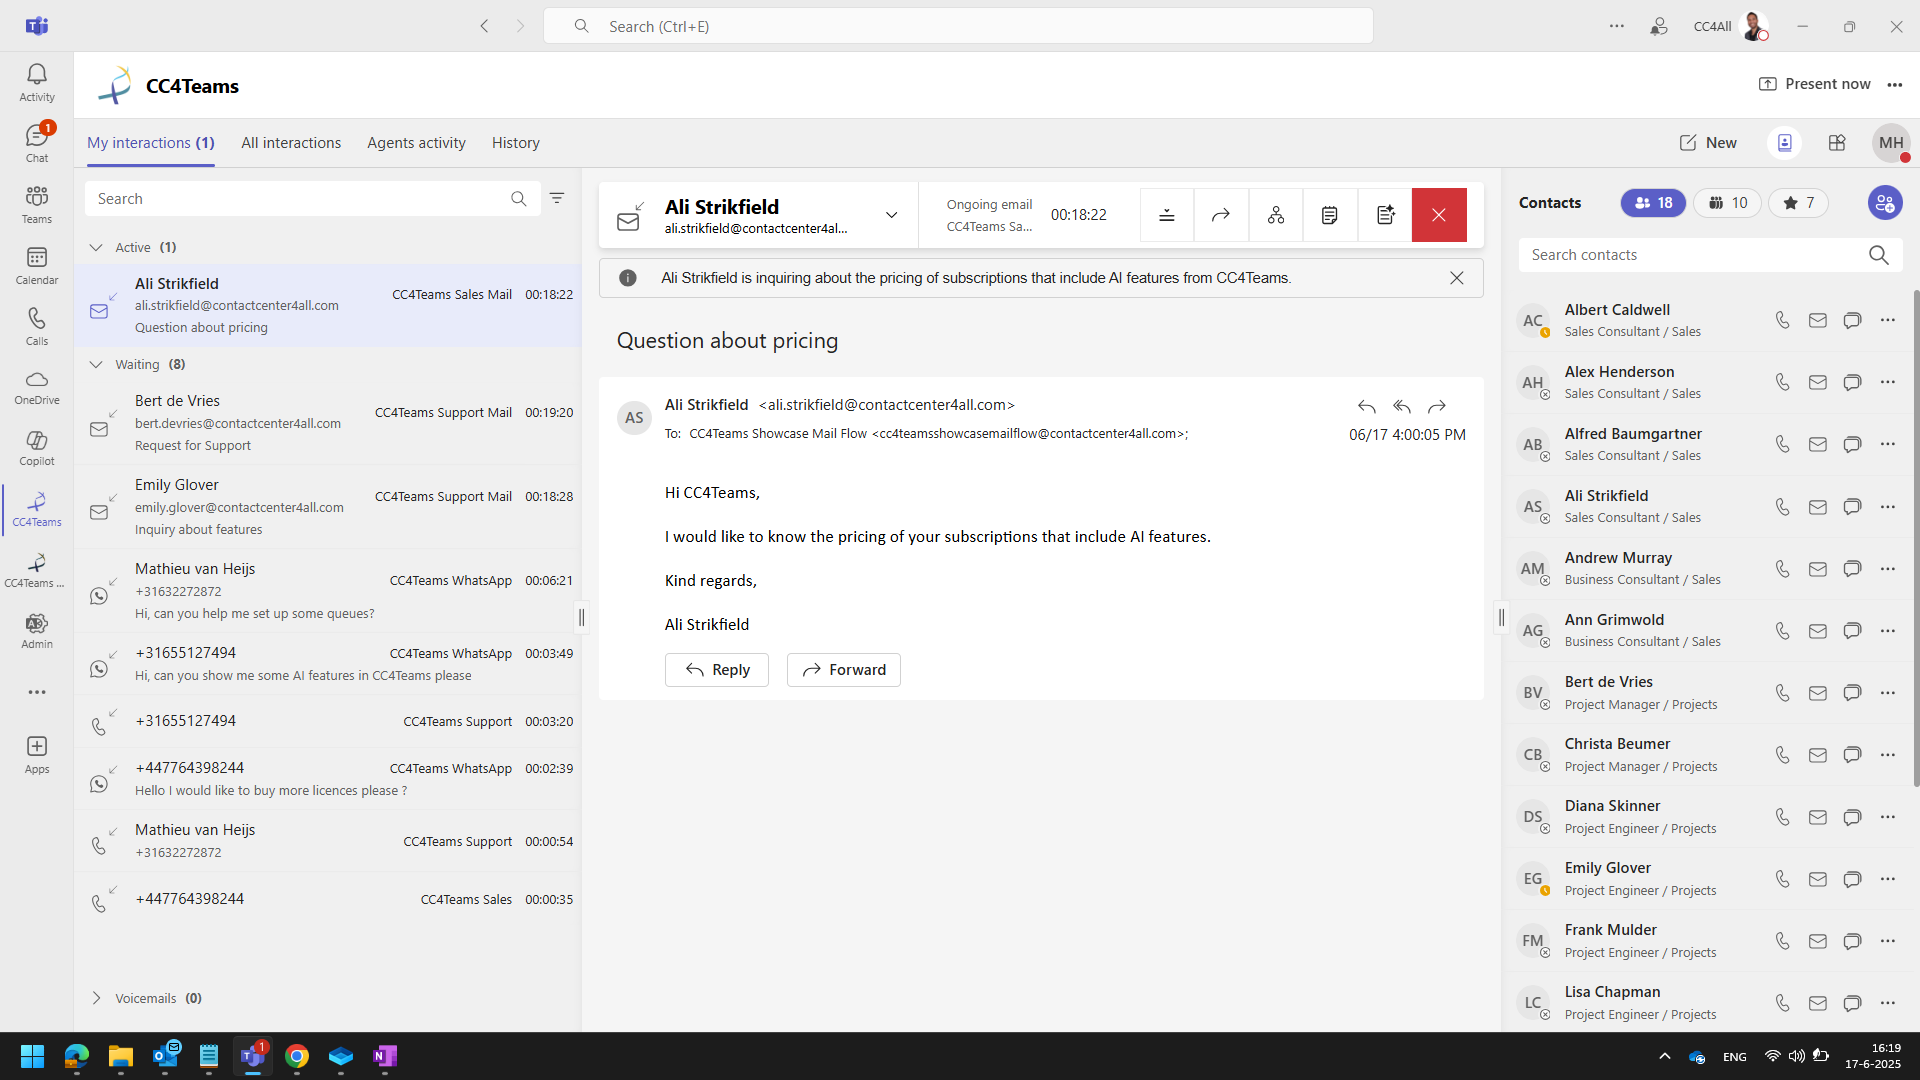Screen dimensions: 1920x1080
Task: Forward the ongoing email interaction using the arrow icon
Action: pos(1221,214)
